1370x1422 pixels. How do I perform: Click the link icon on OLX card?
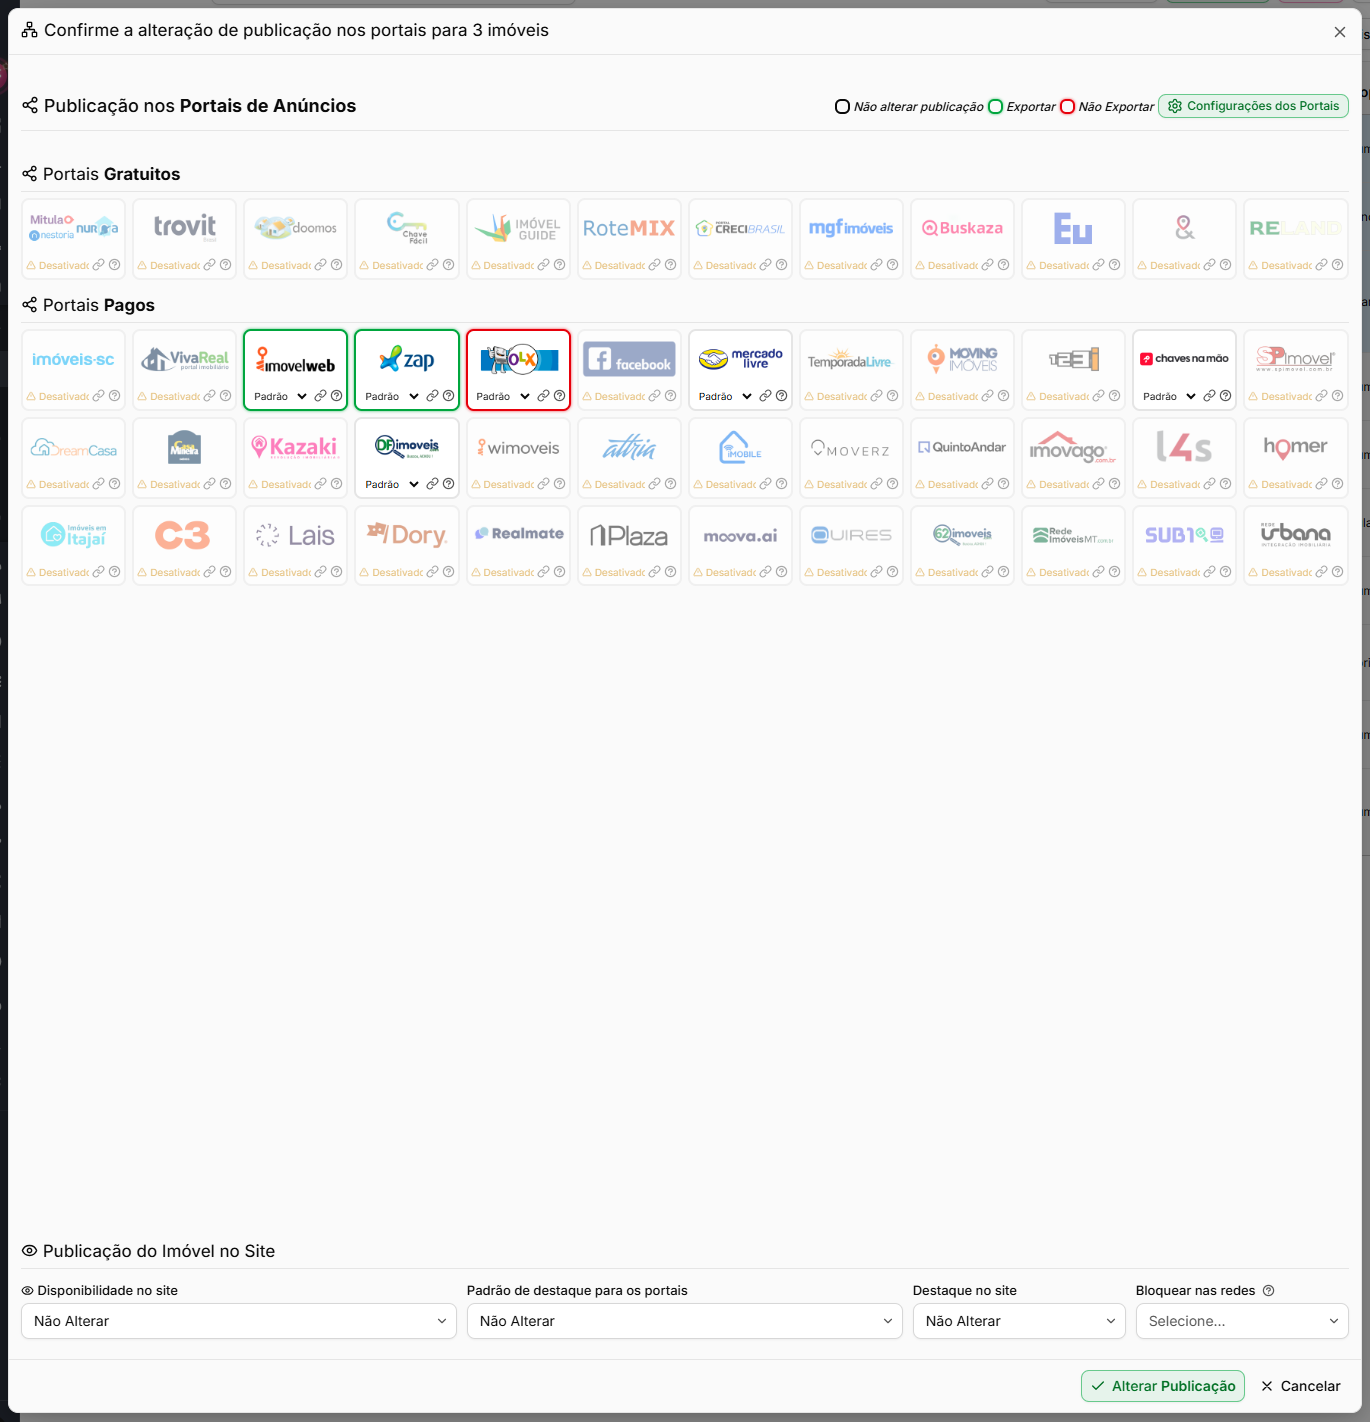point(543,396)
